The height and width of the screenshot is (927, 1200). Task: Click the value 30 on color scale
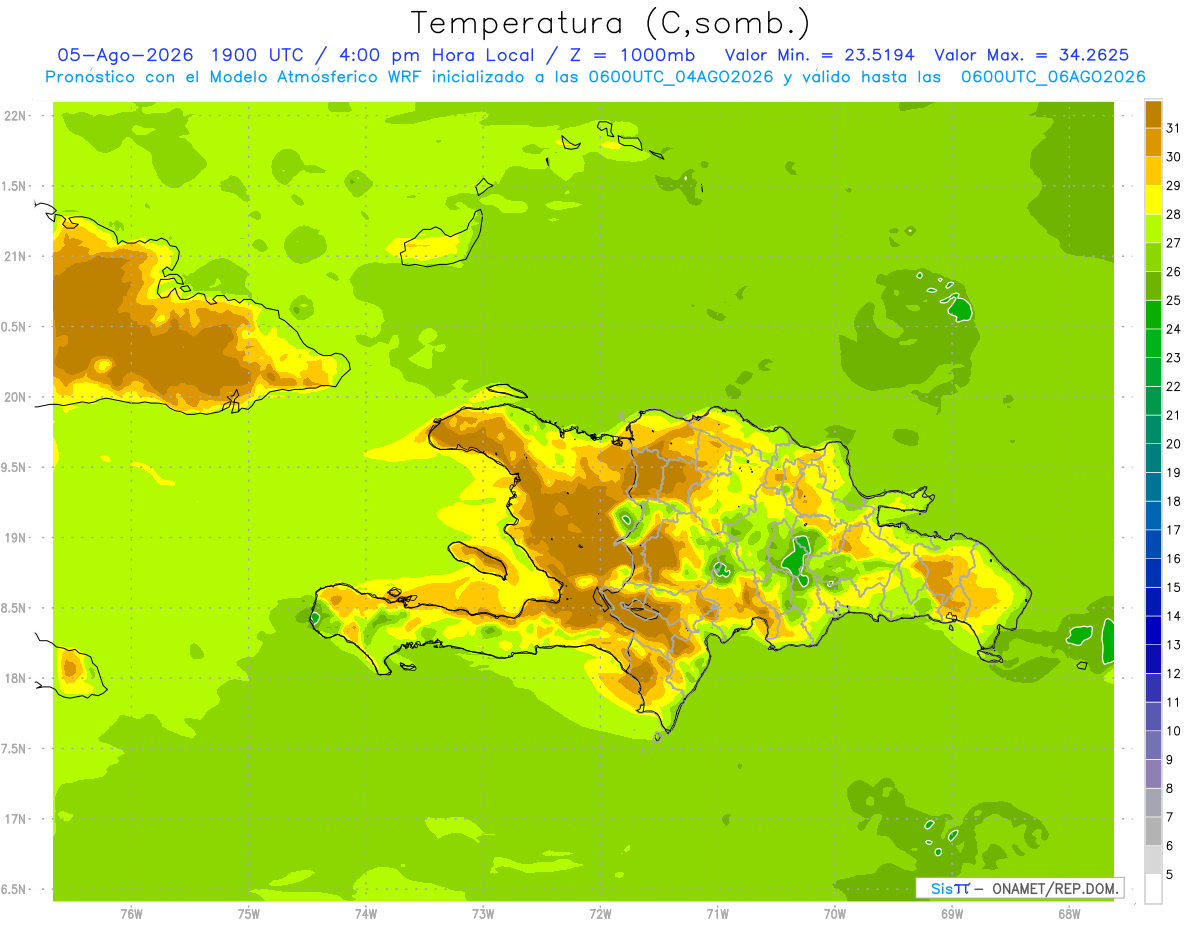coord(1174,157)
